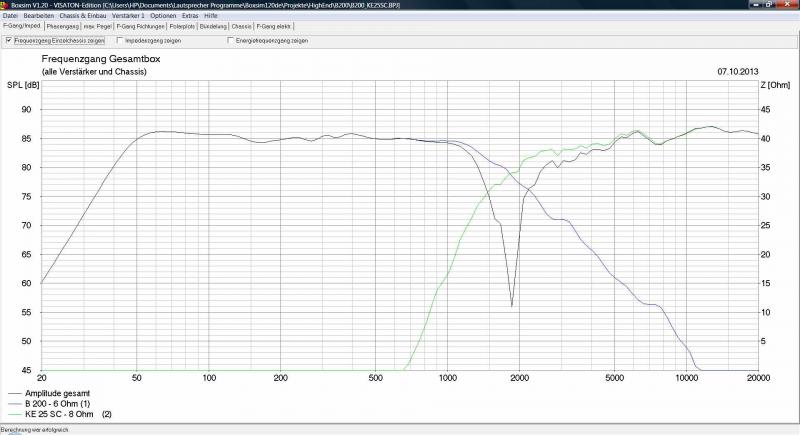Open the Extras menu
This screenshot has width=800, height=435.
tap(190, 16)
